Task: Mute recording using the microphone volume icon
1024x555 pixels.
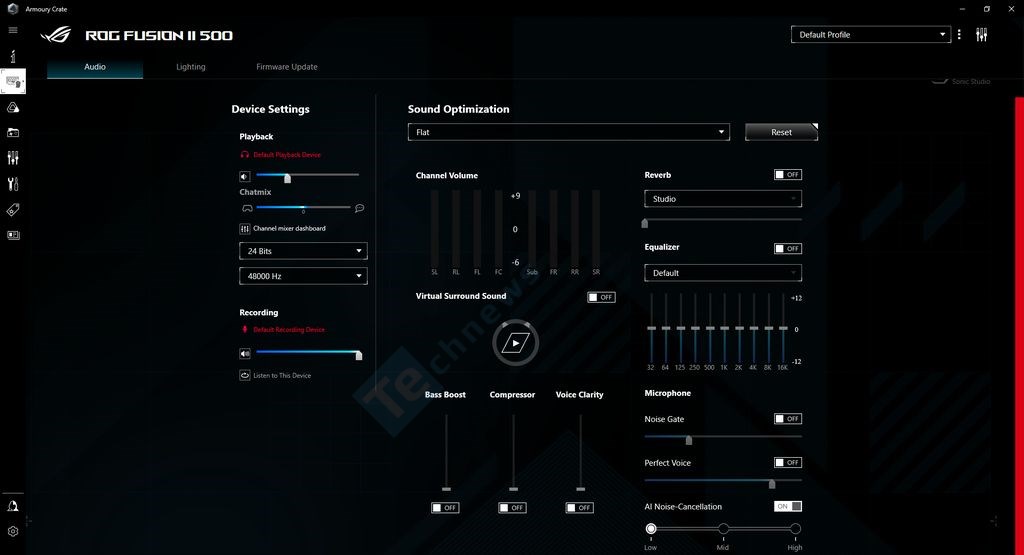Action: click(244, 354)
